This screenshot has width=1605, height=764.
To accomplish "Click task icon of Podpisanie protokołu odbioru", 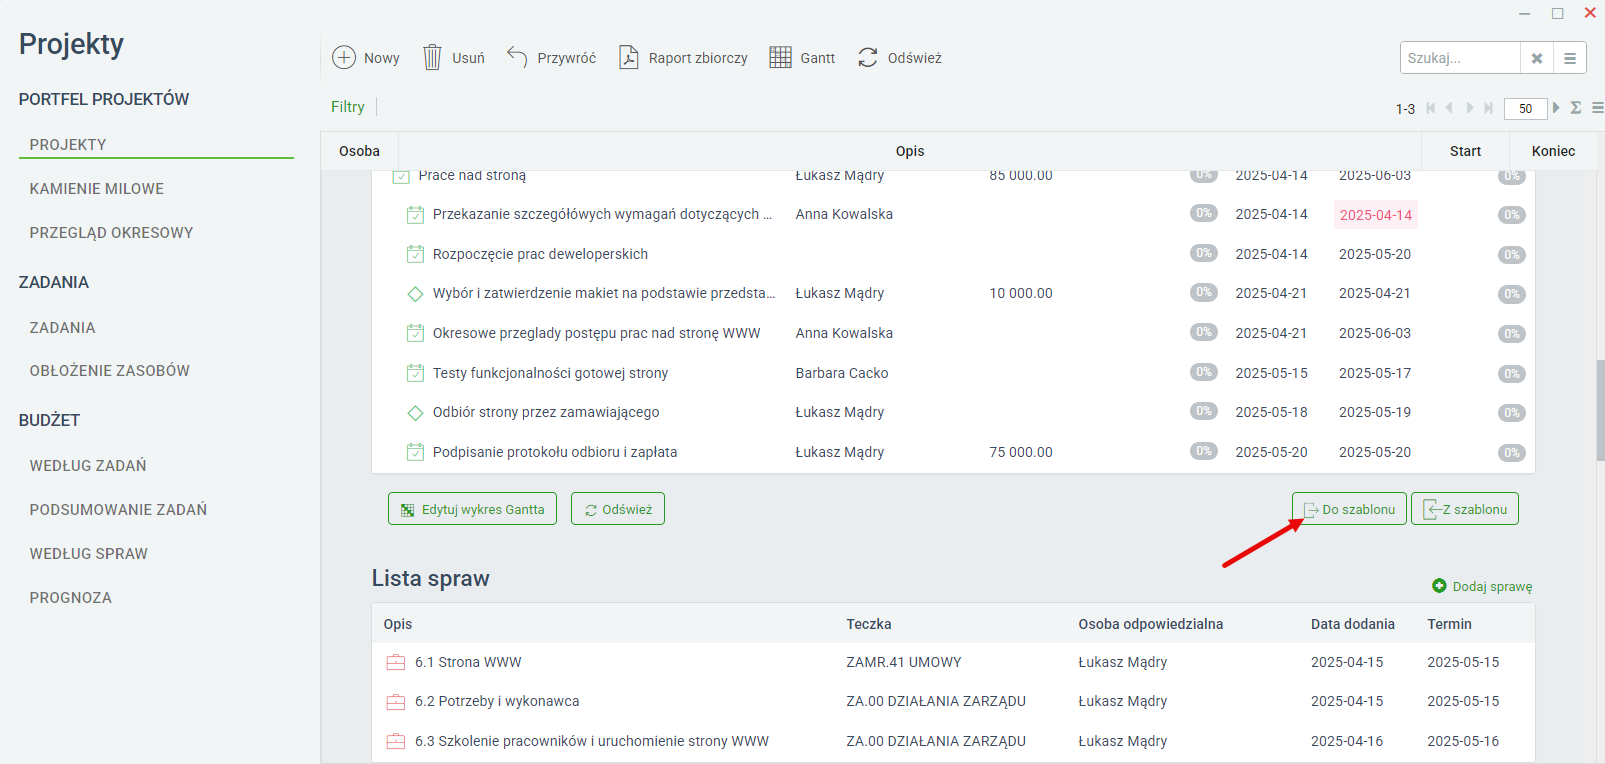I will [415, 452].
